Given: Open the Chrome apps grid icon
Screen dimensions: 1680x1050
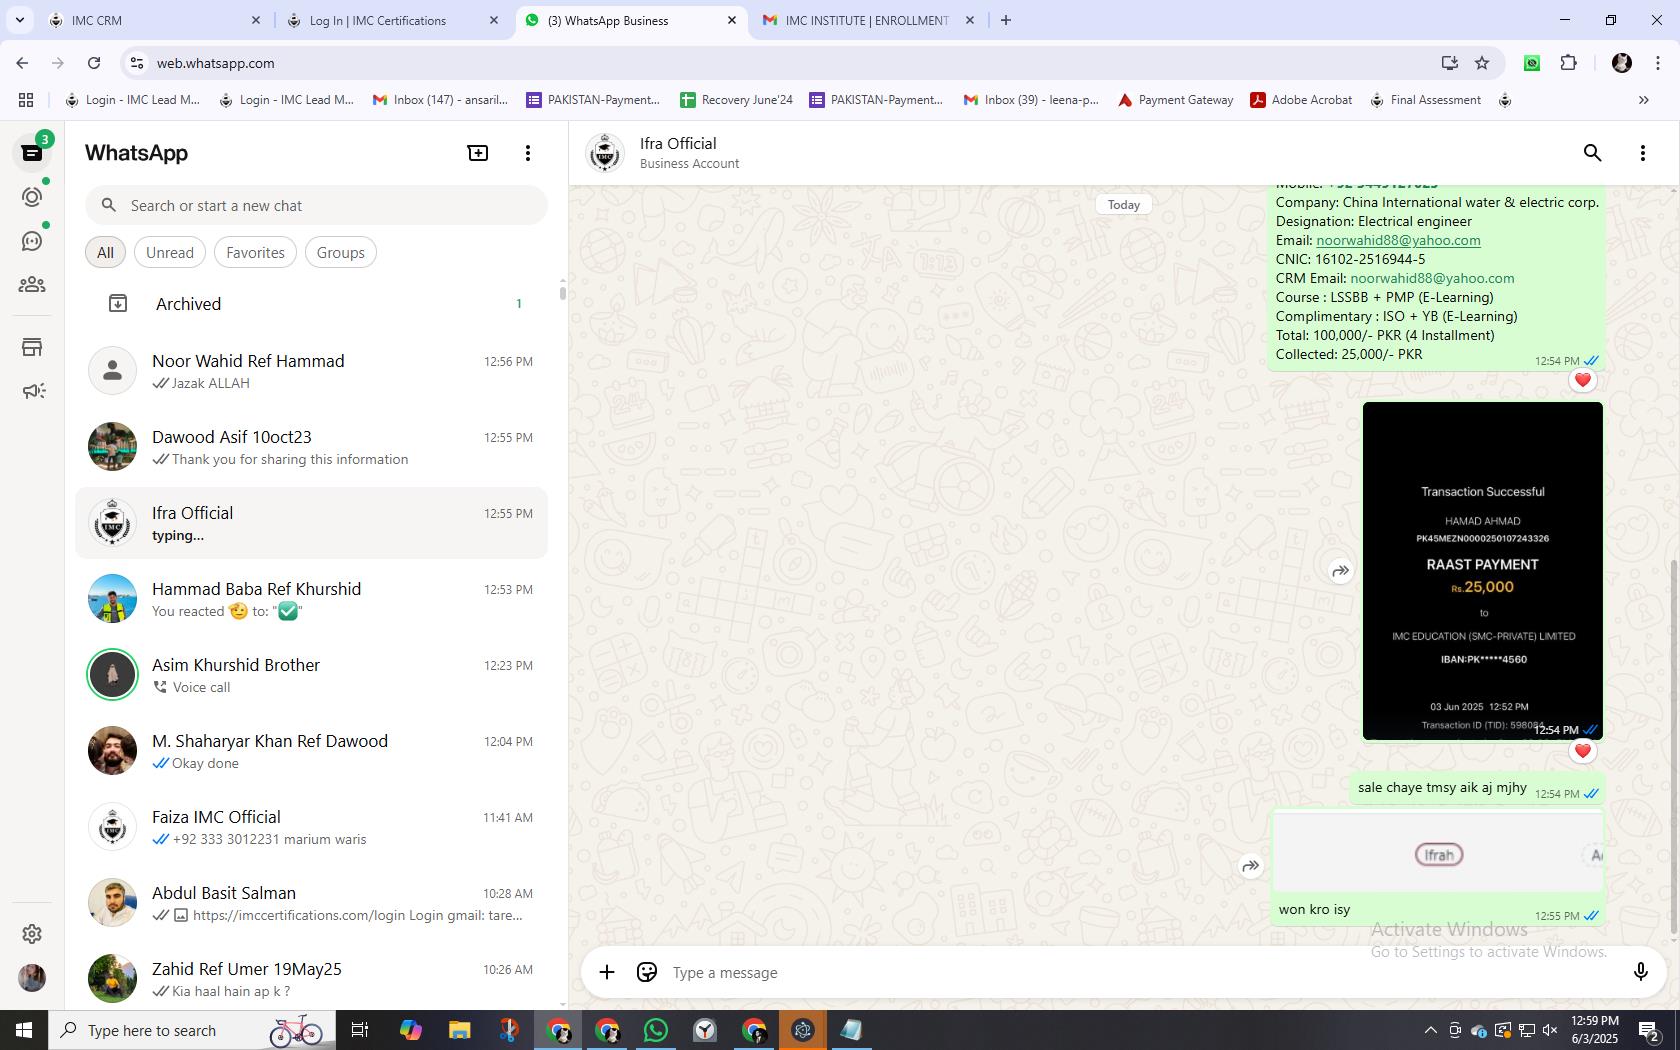Looking at the screenshot, I should click(26, 100).
